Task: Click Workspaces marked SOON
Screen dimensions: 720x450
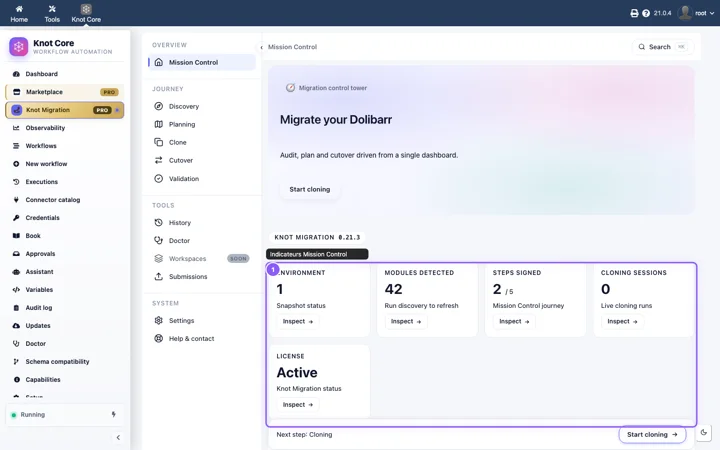Action: pos(202,259)
